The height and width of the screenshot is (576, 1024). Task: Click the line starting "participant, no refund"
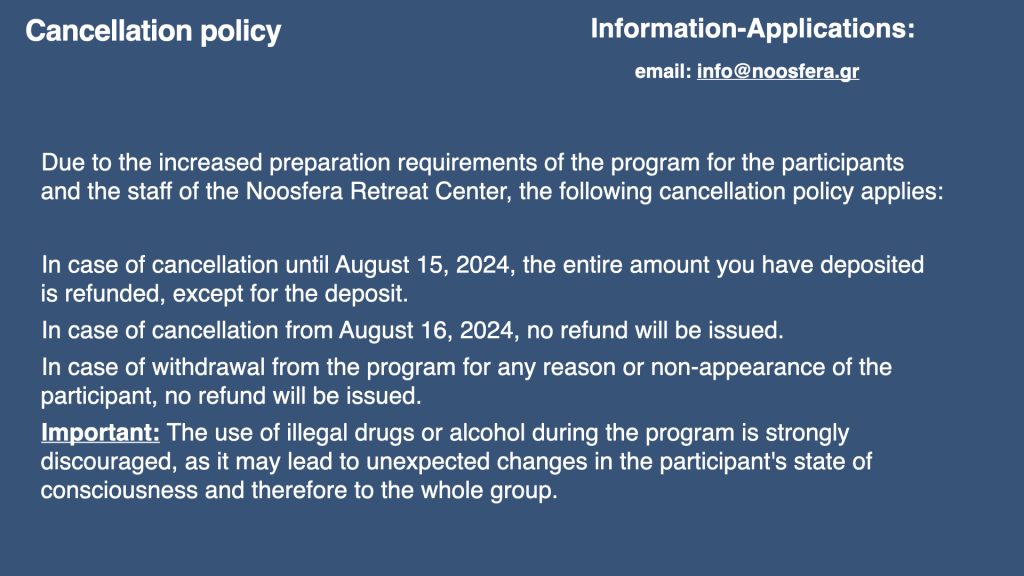tap(230, 396)
